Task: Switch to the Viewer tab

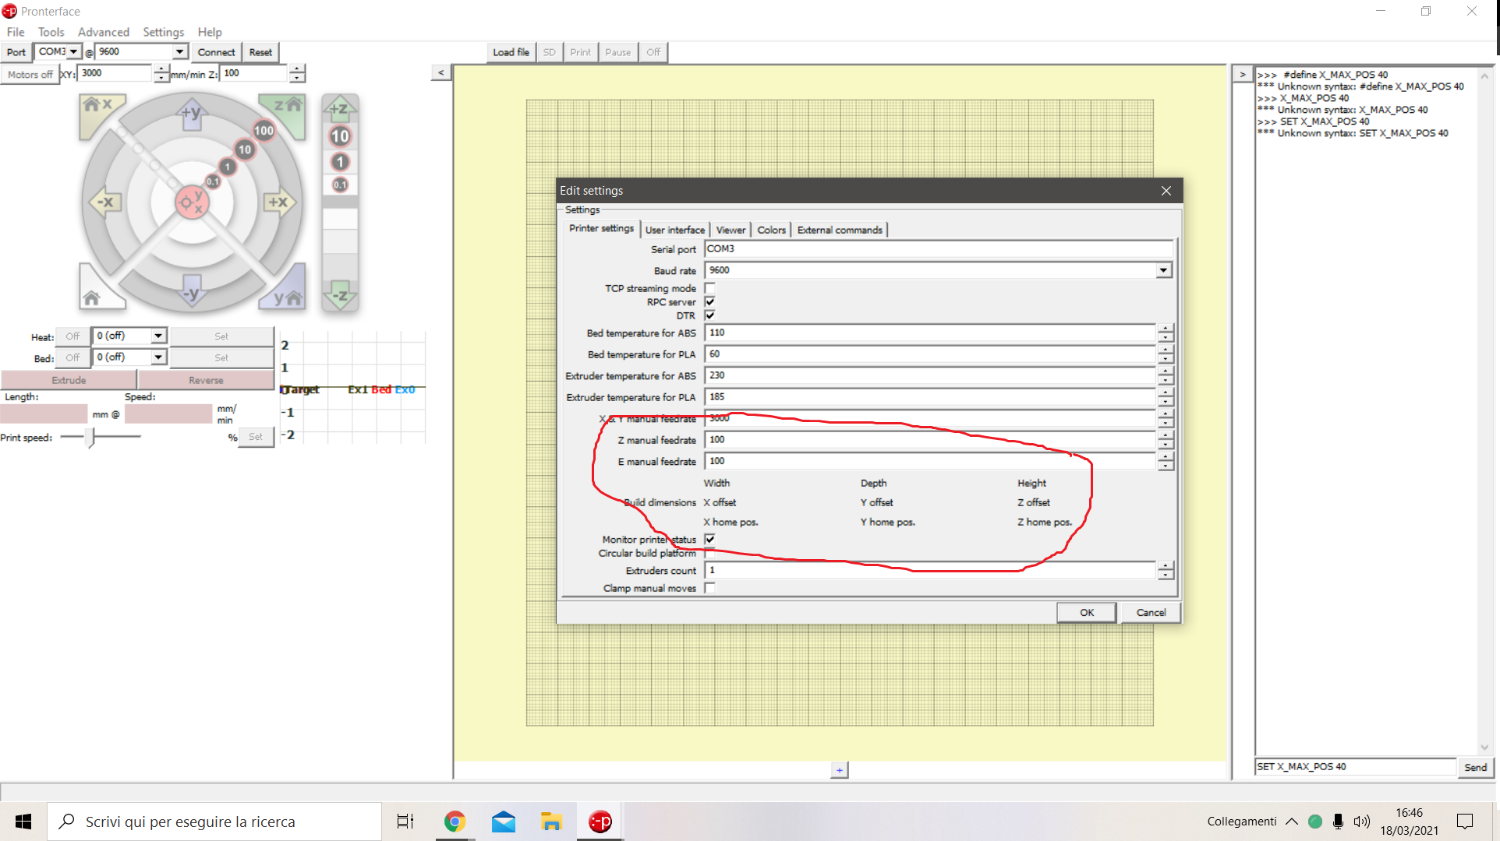Action: pyautogui.click(x=731, y=230)
